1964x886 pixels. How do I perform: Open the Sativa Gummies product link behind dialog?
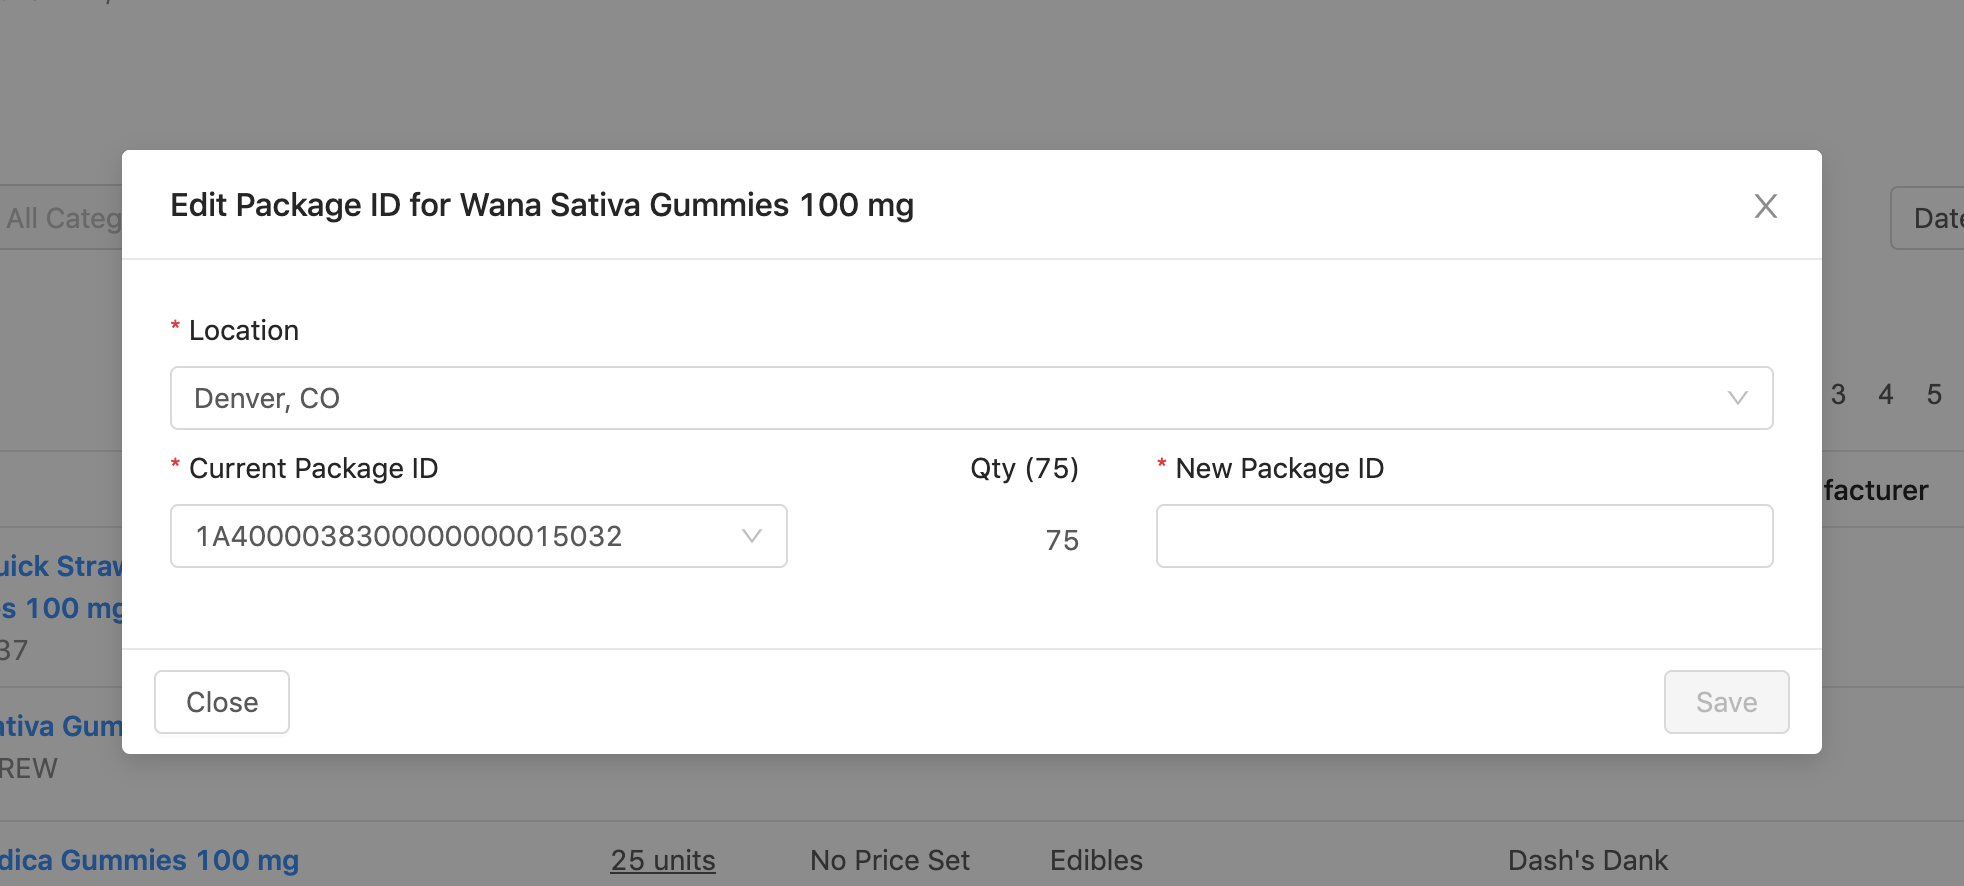point(60,726)
